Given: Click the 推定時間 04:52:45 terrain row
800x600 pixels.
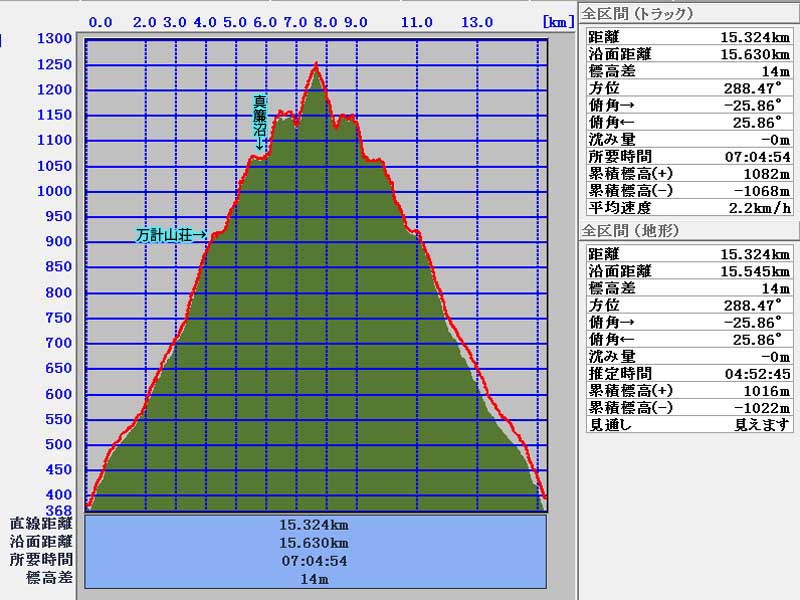Looking at the screenshot, I should (688, 373).
